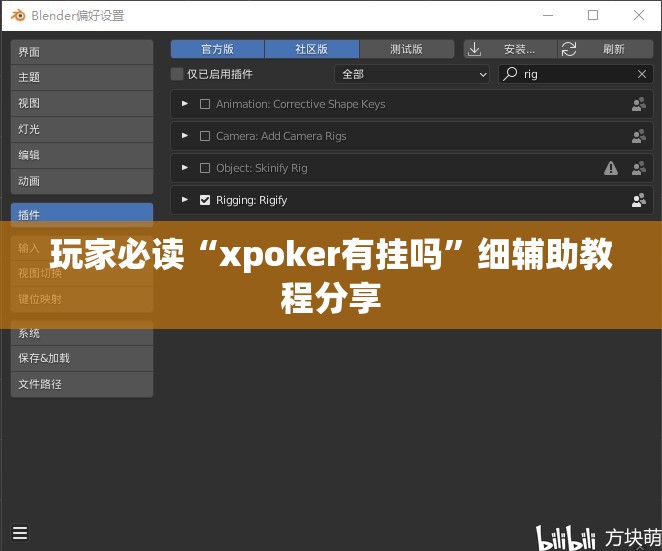This screenshot has height=551, width=662.
Task: Click the install download arrow icon
Action: [x=475, y=49]
